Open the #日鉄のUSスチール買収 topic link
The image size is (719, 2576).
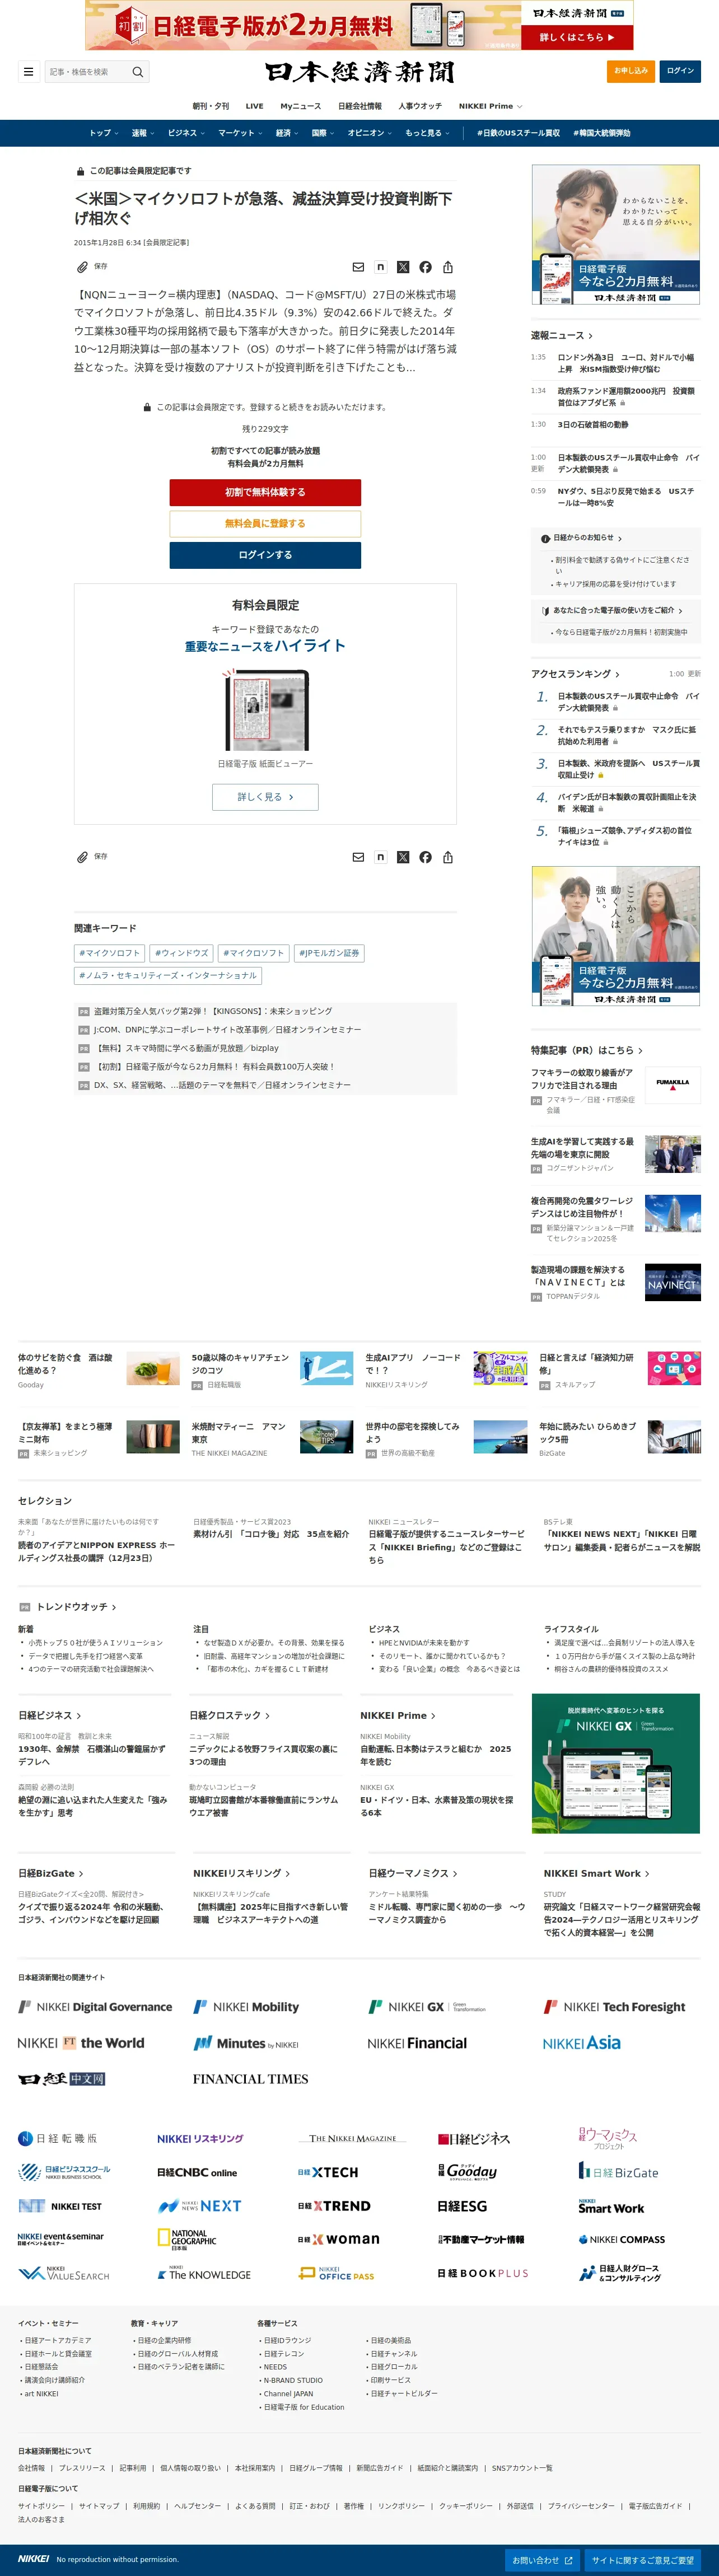[x=518, y=133]
